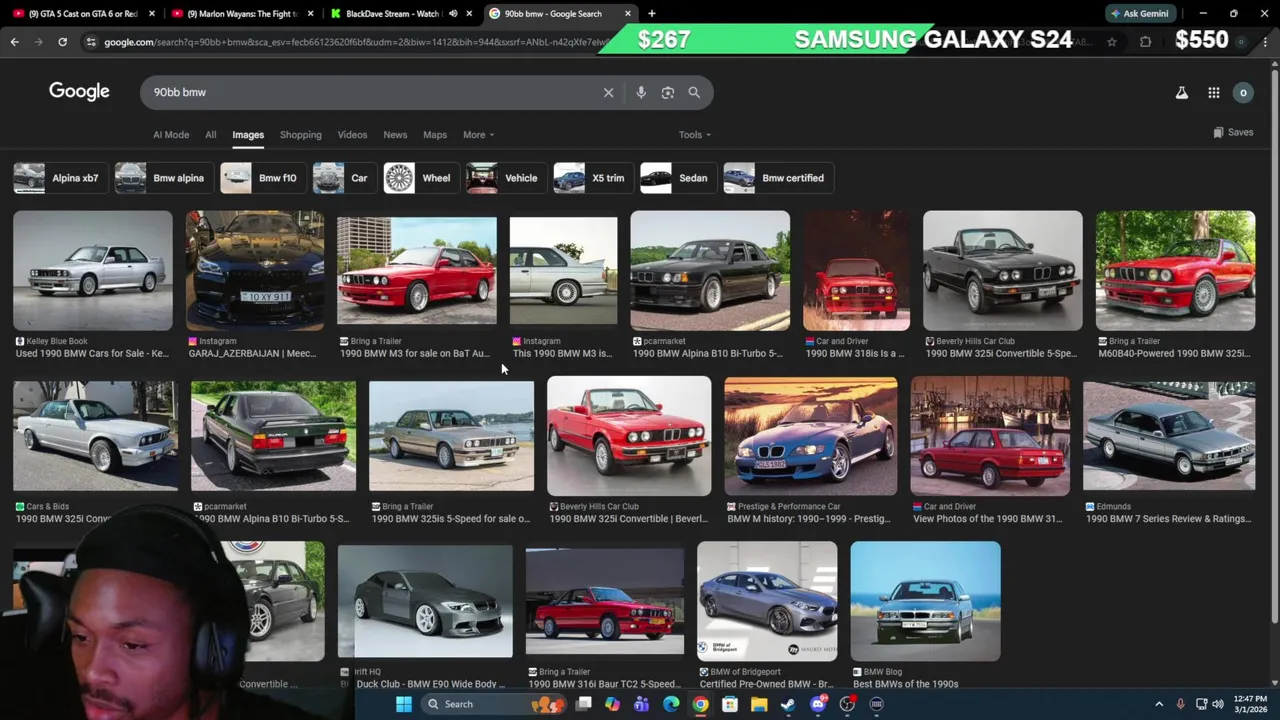
Task: Open the GARAJ_AZERBAIJAN Instagram image
Action: click(254, 270)
